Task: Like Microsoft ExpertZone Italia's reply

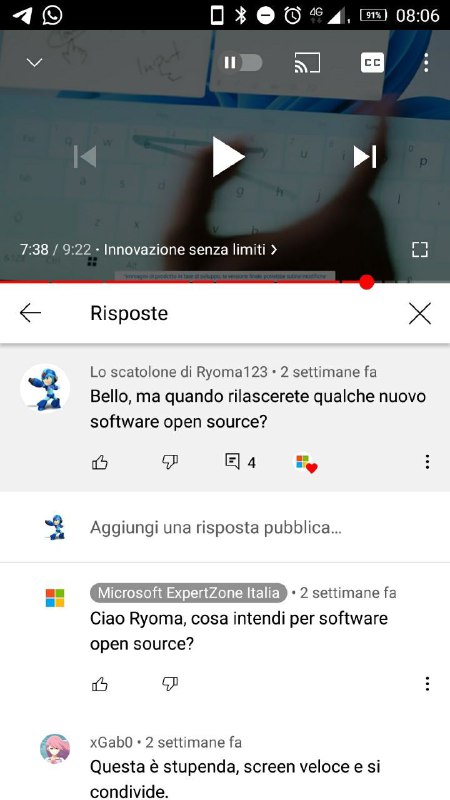Action: (99, 684)
